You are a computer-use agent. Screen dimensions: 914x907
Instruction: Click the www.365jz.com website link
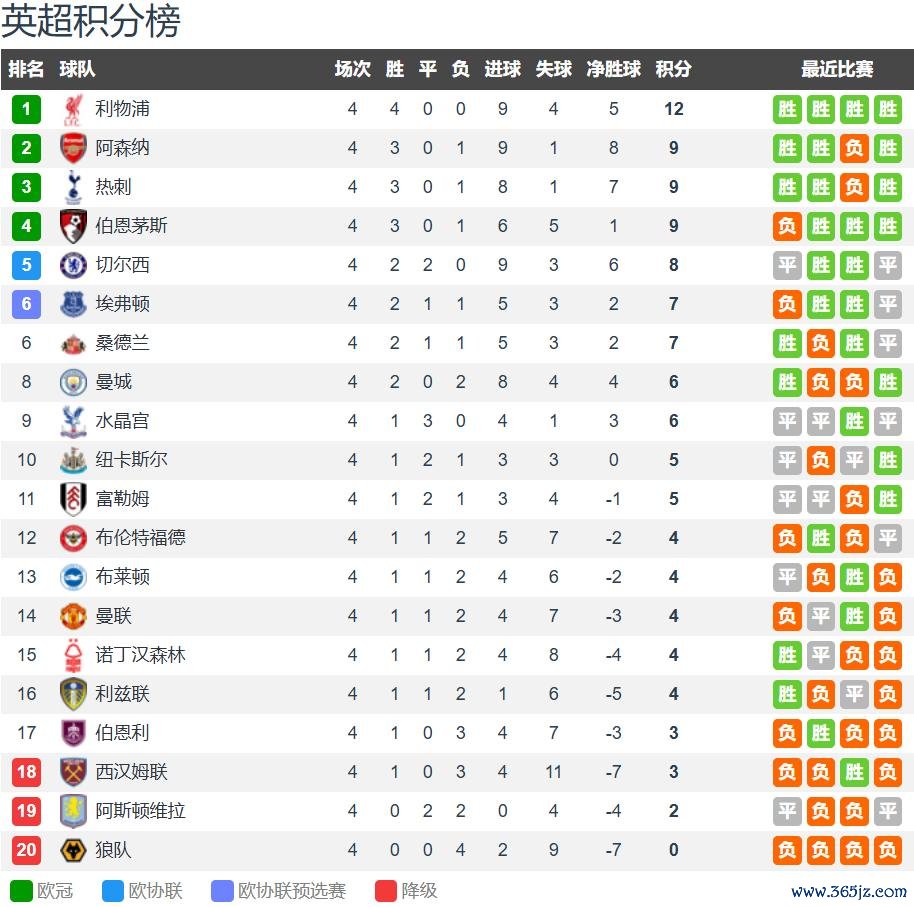(848, 891)
